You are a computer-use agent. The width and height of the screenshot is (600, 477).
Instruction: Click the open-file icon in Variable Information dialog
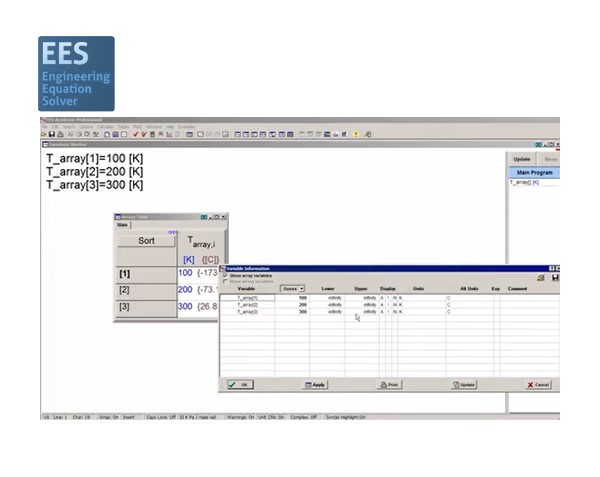(x=540, y=278)
